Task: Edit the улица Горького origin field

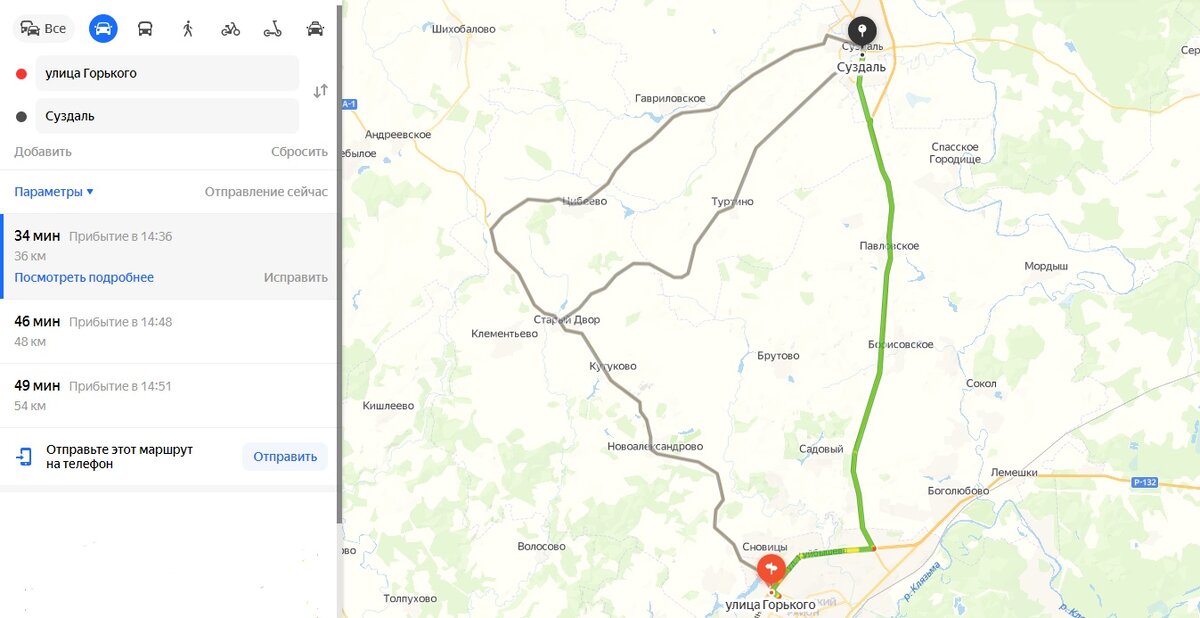Action: tap(167, 73)
